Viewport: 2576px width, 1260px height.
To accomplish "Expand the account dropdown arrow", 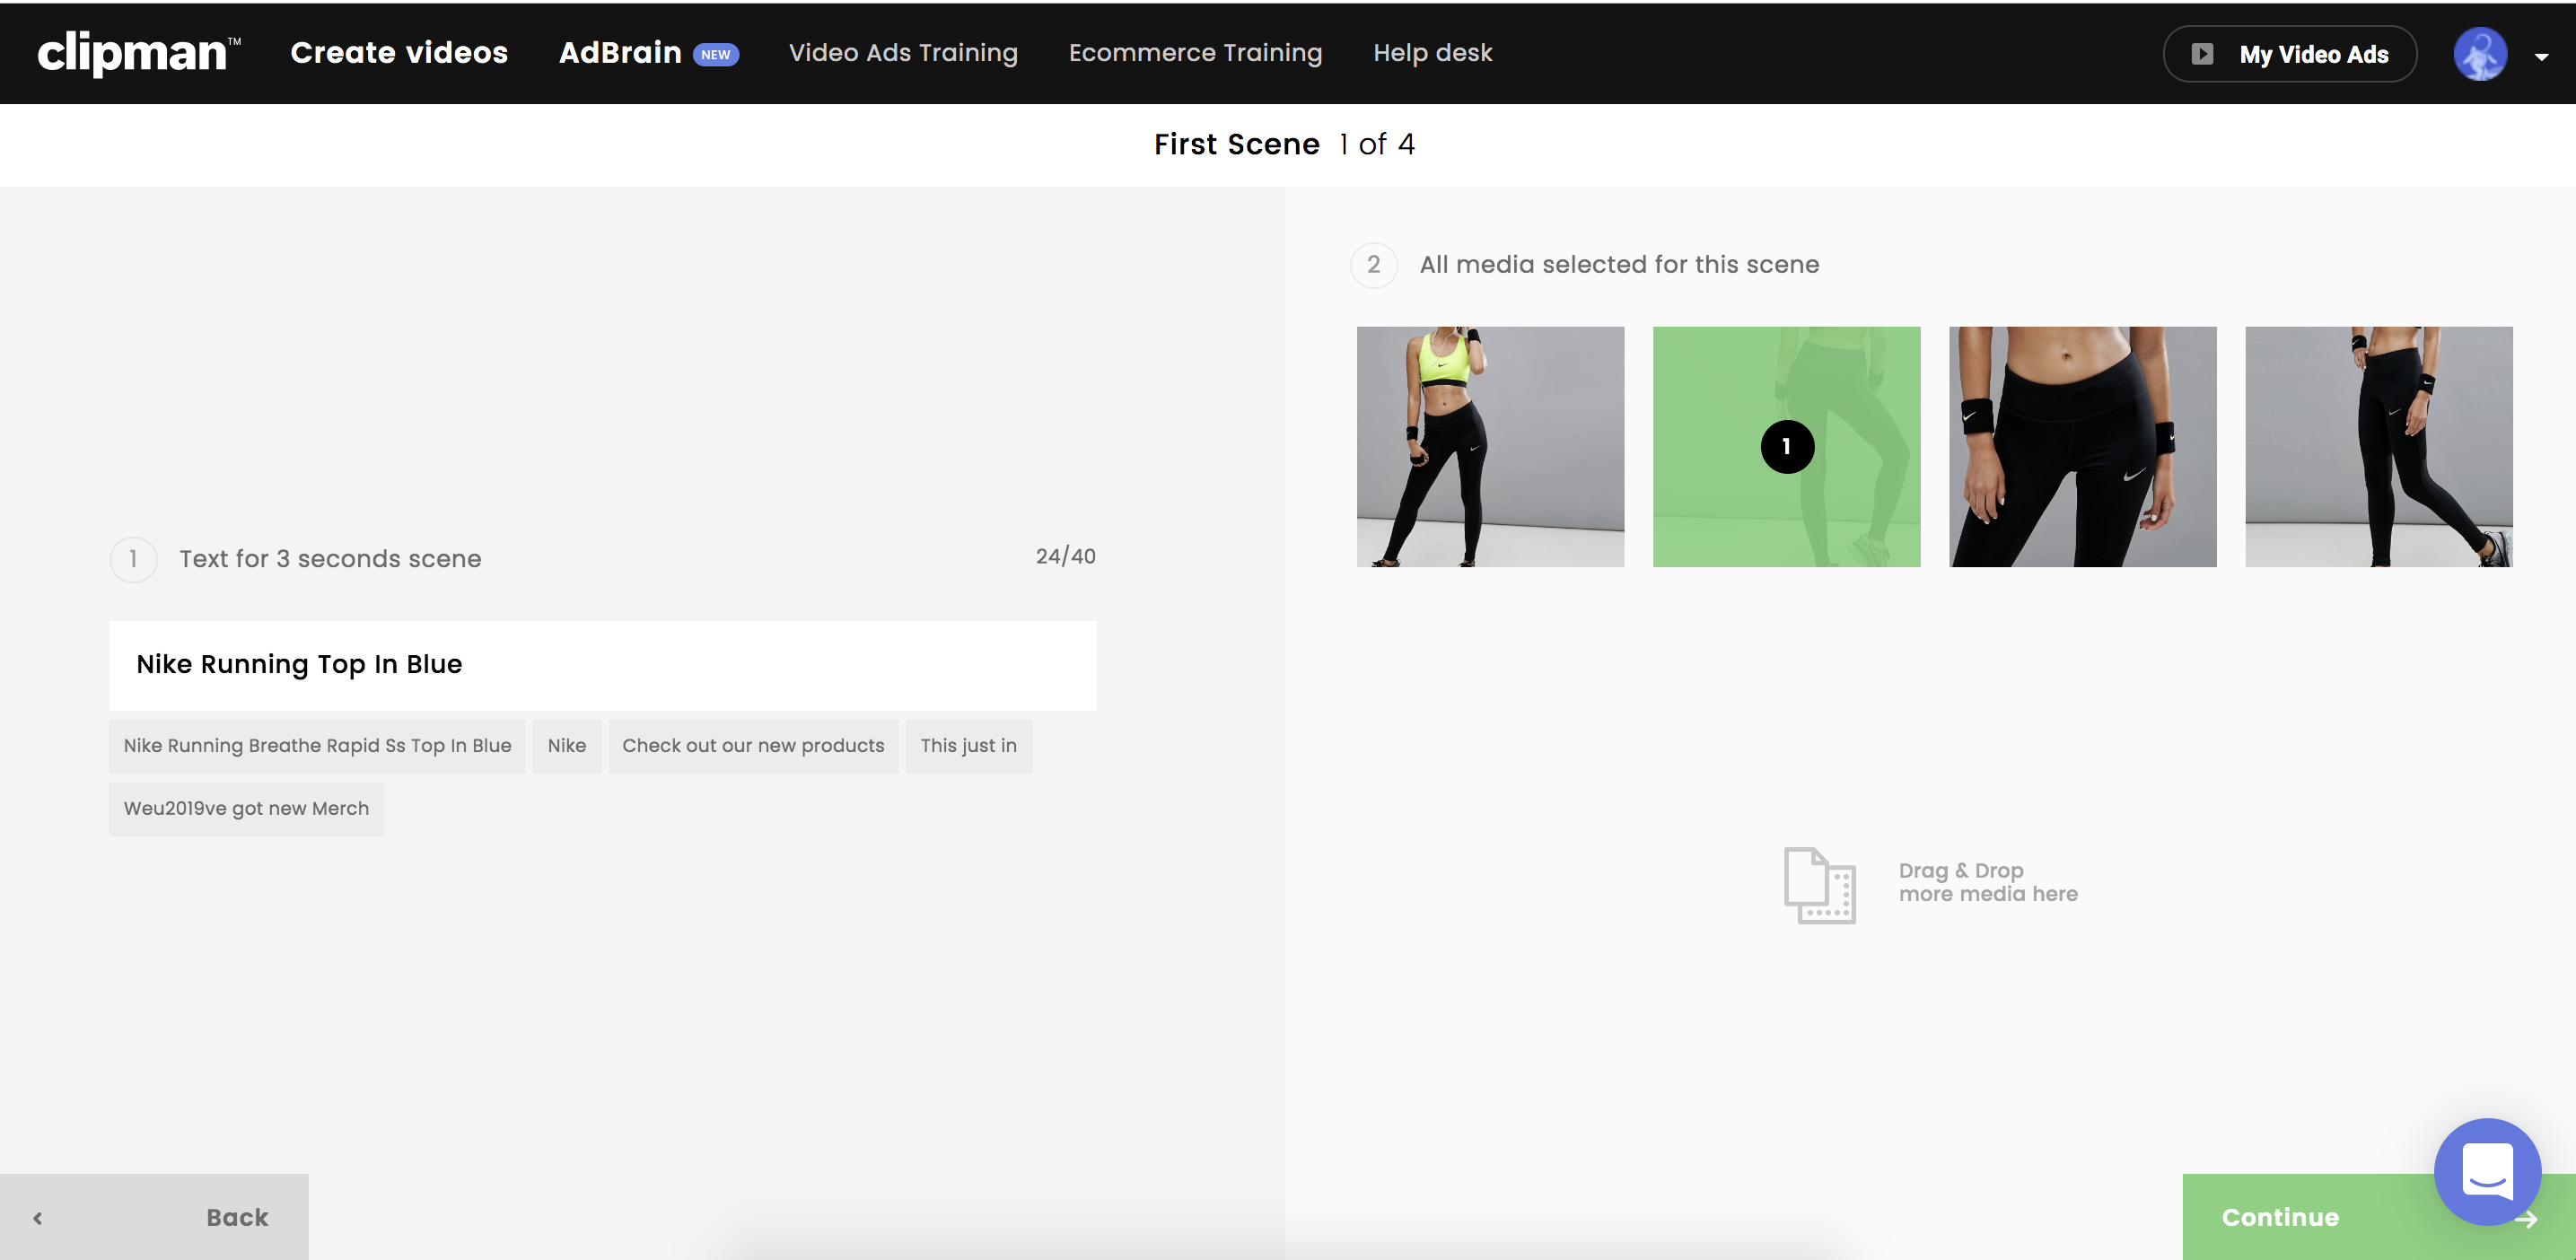I will (x=2541, y=57).
